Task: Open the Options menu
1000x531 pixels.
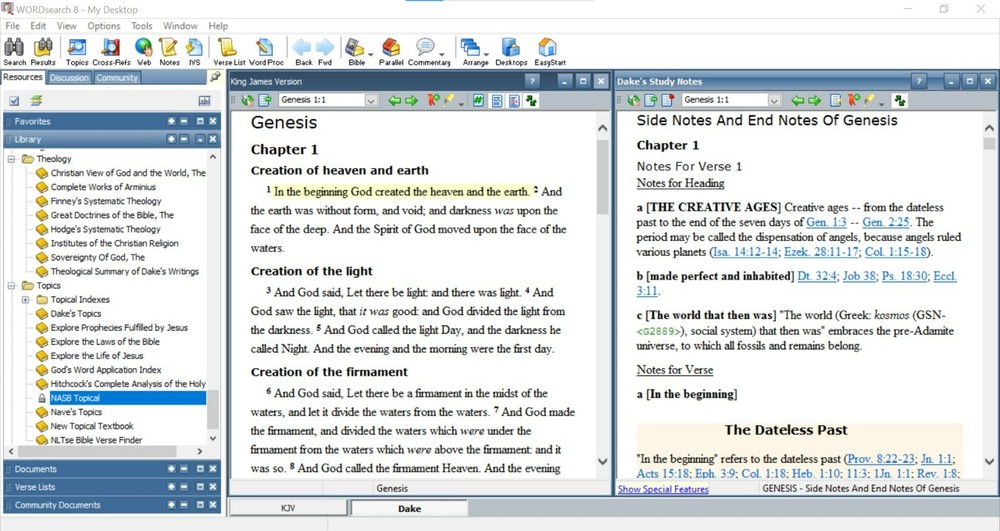Action: (103, 25)
